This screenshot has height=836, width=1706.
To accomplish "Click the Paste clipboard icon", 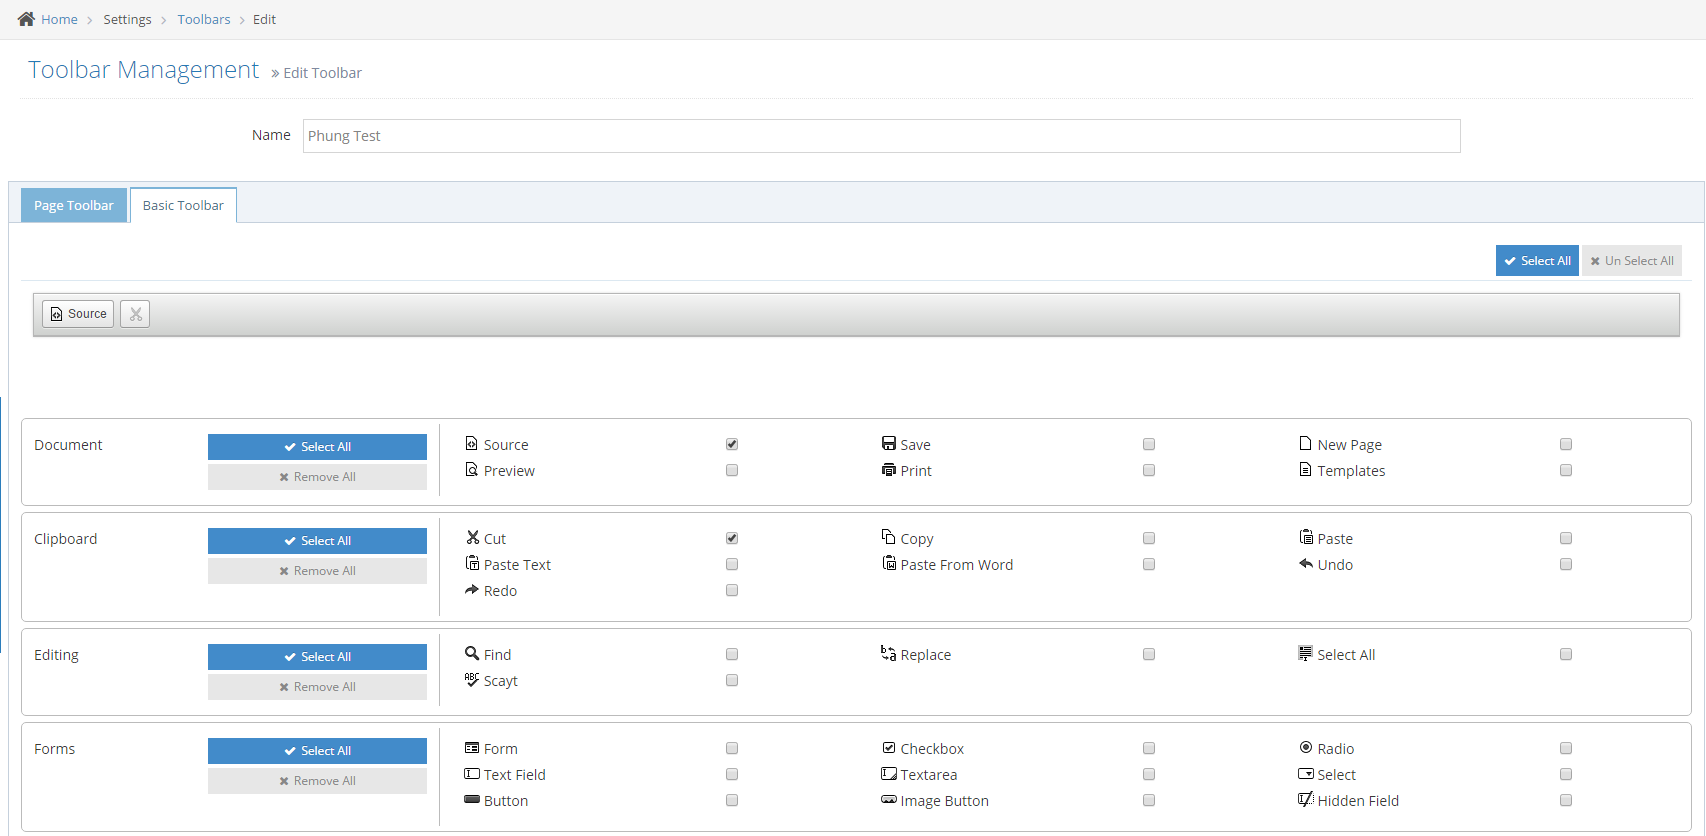I will pyautogui.click(x=1306, y=537).
